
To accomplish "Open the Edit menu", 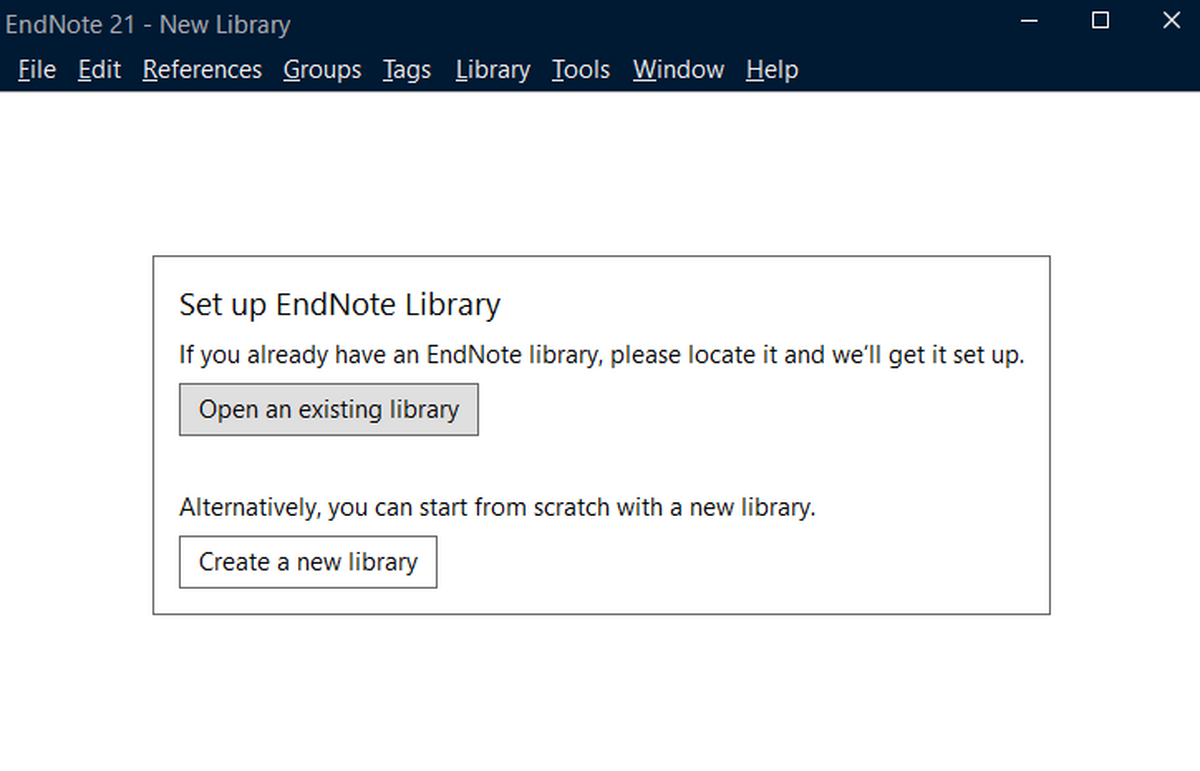I will (98, 69).
